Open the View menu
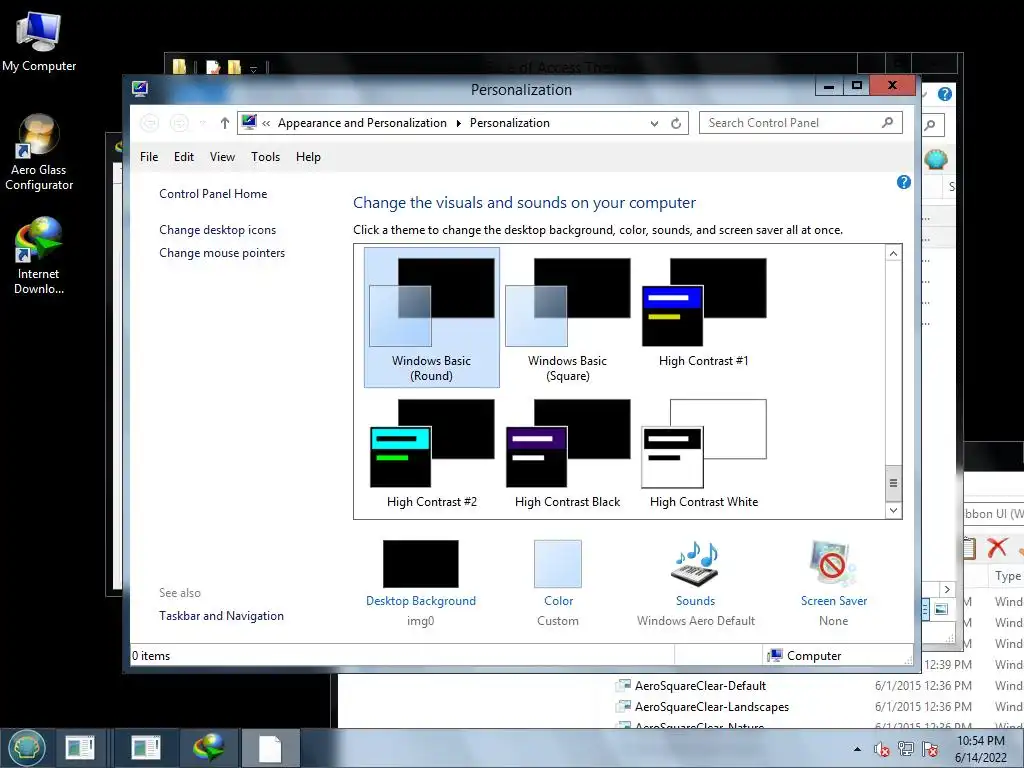 (222, 157)
